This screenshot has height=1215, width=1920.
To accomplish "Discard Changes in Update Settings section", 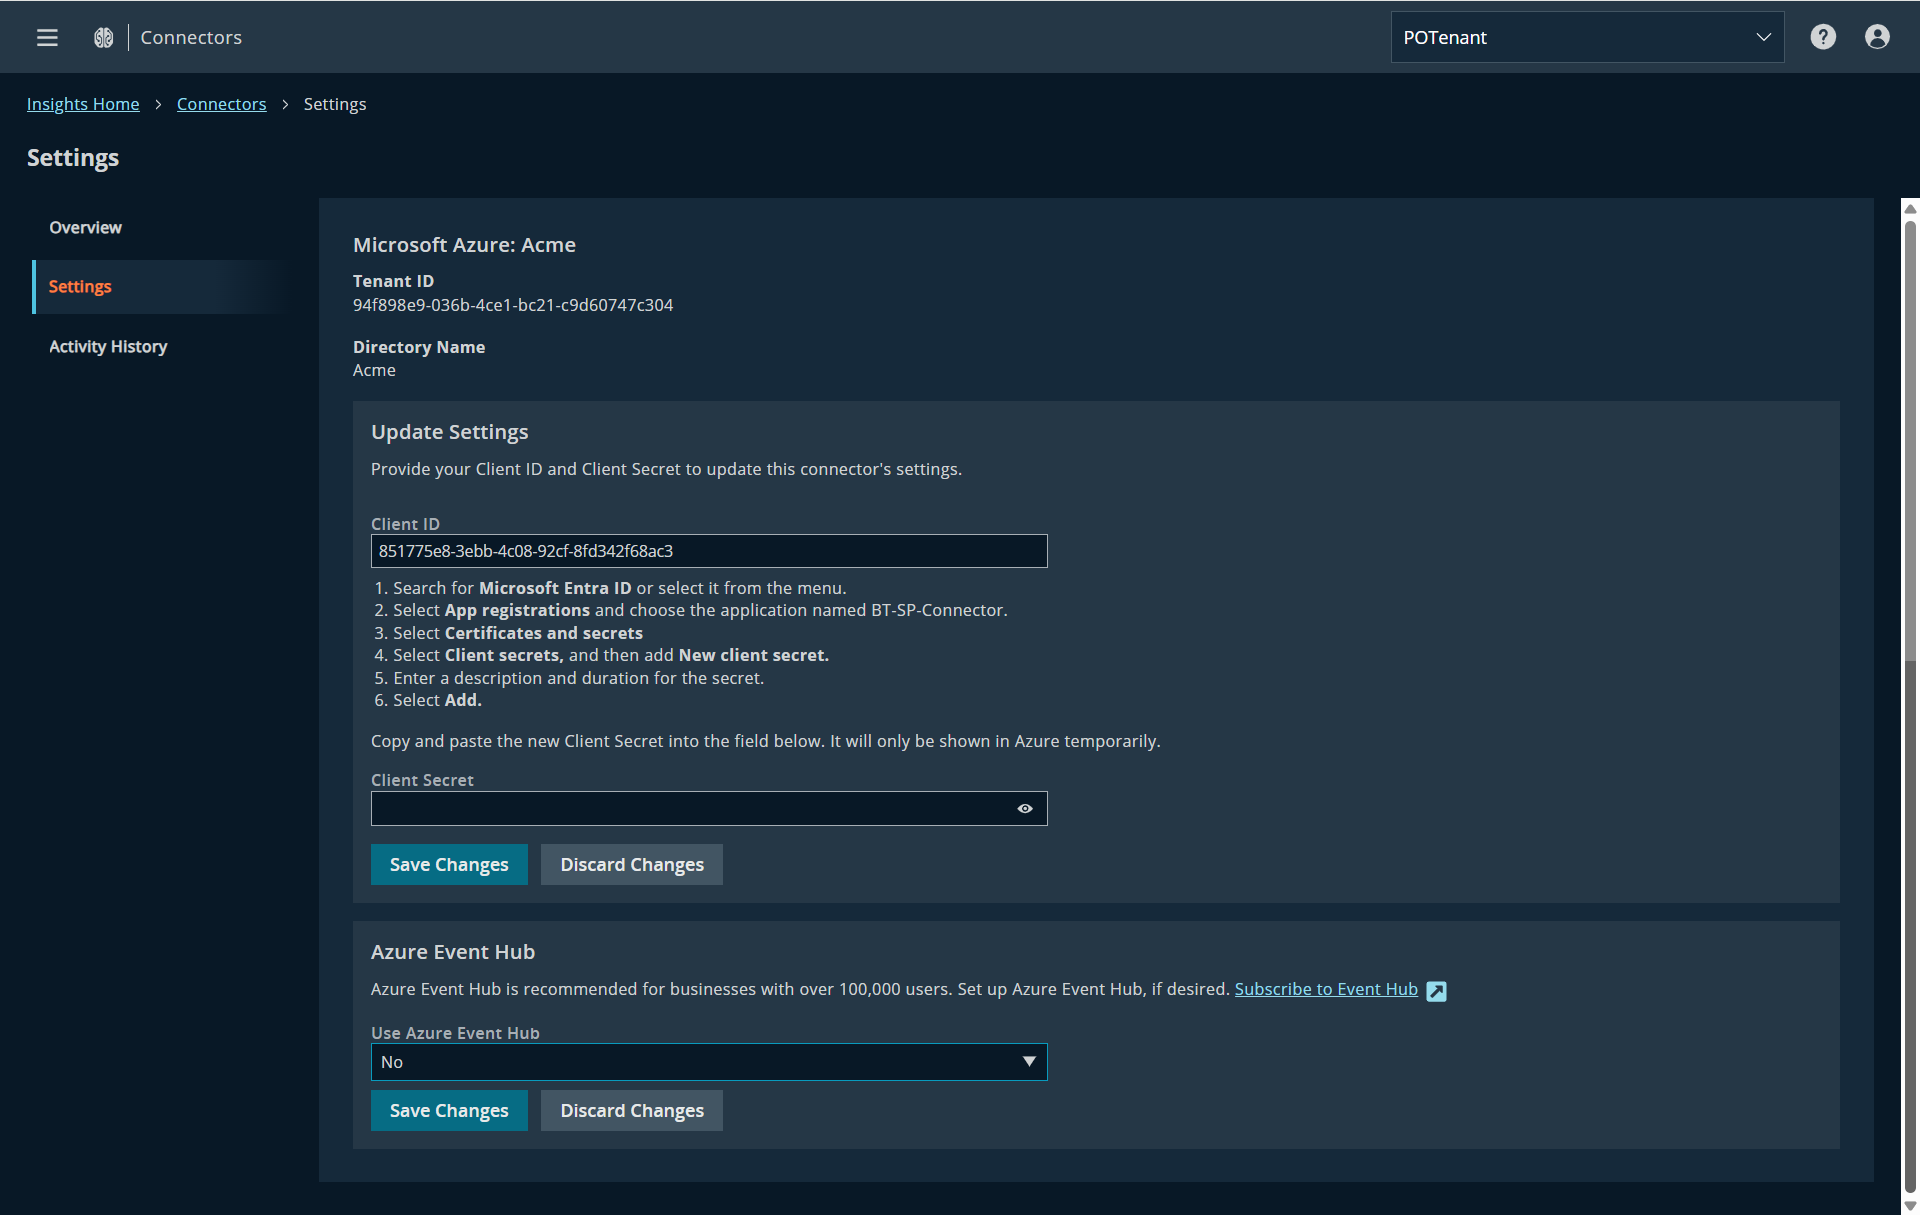I will click(631, 865).
